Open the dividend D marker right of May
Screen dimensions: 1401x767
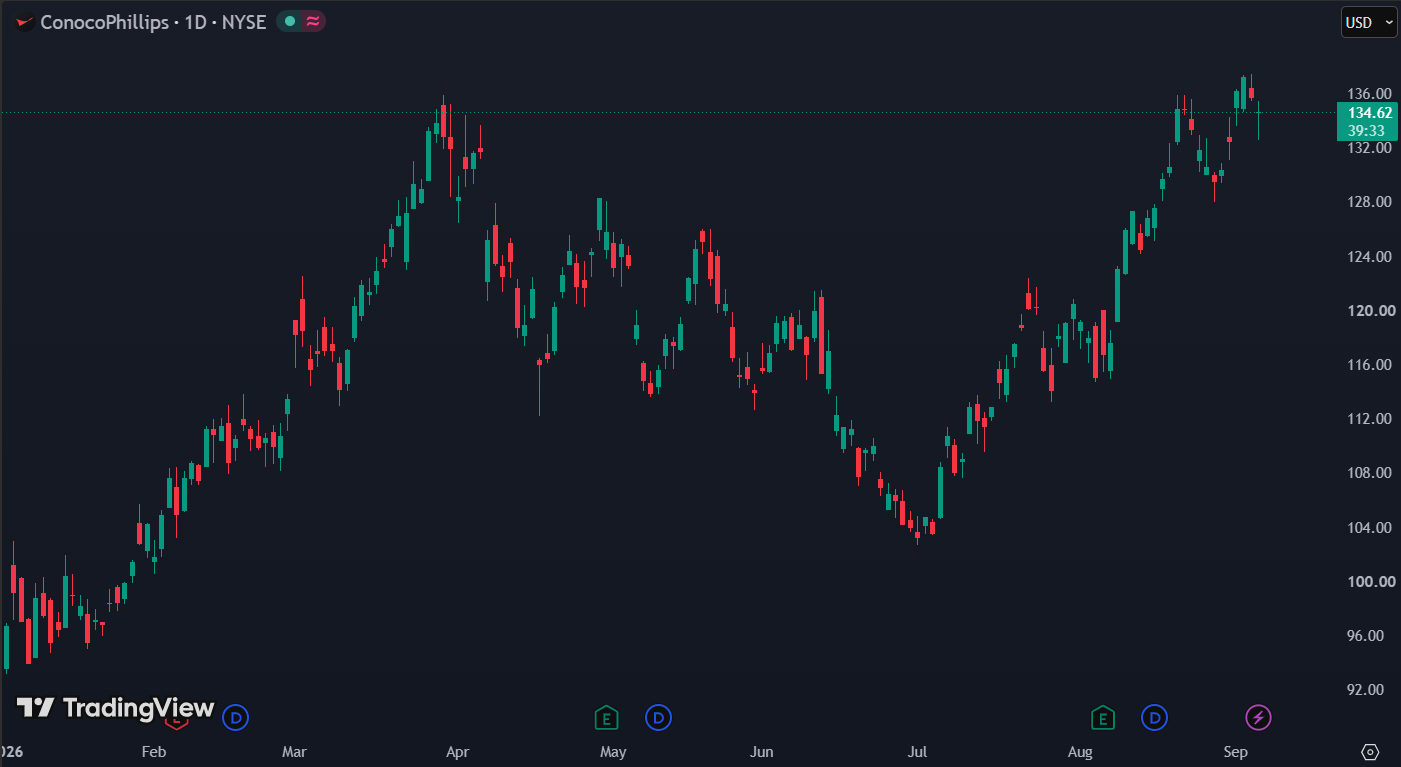(x=658, y=717)
